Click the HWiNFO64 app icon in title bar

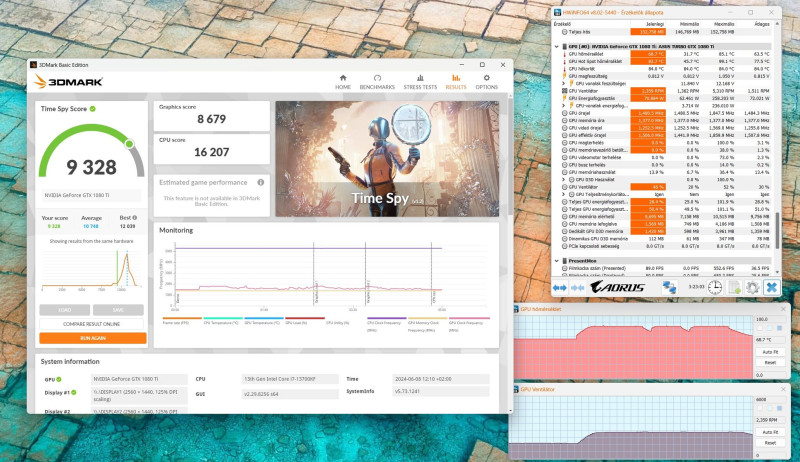[558, 12]
